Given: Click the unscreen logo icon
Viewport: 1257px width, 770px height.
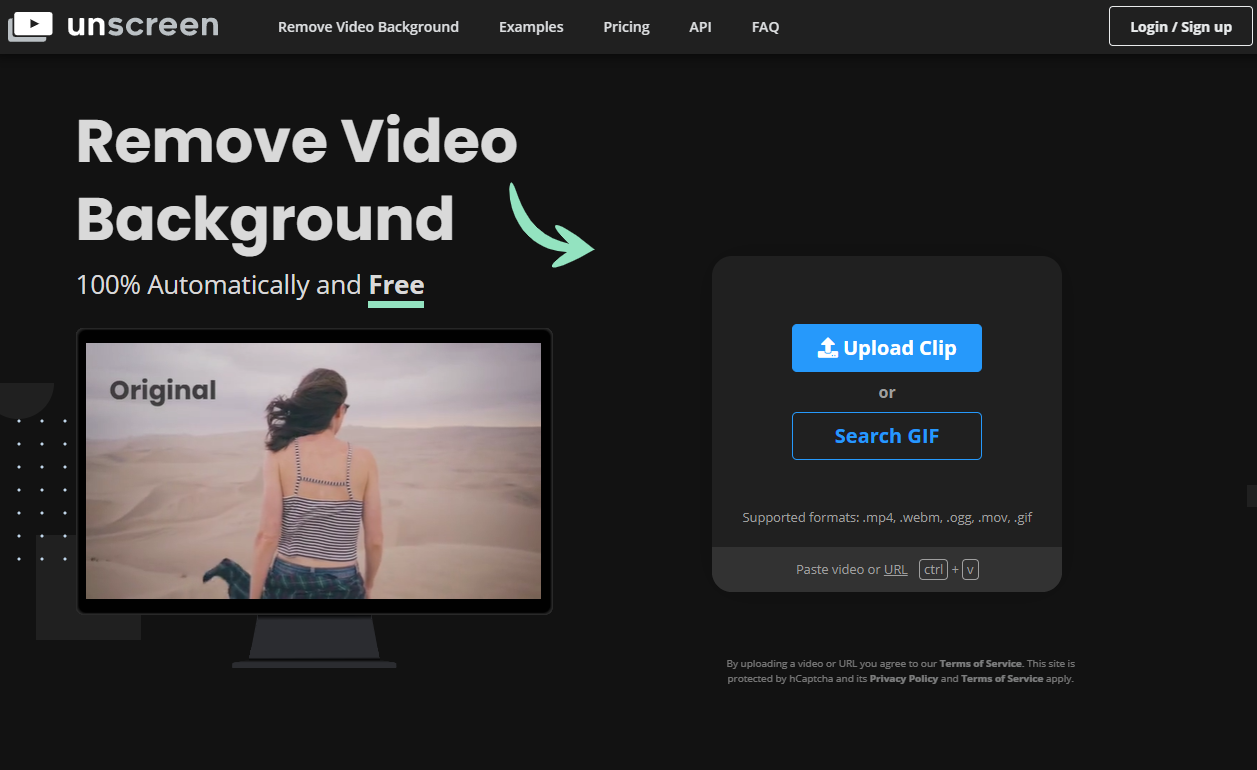Looking at the screenshot, I should [x=30, y=27].
